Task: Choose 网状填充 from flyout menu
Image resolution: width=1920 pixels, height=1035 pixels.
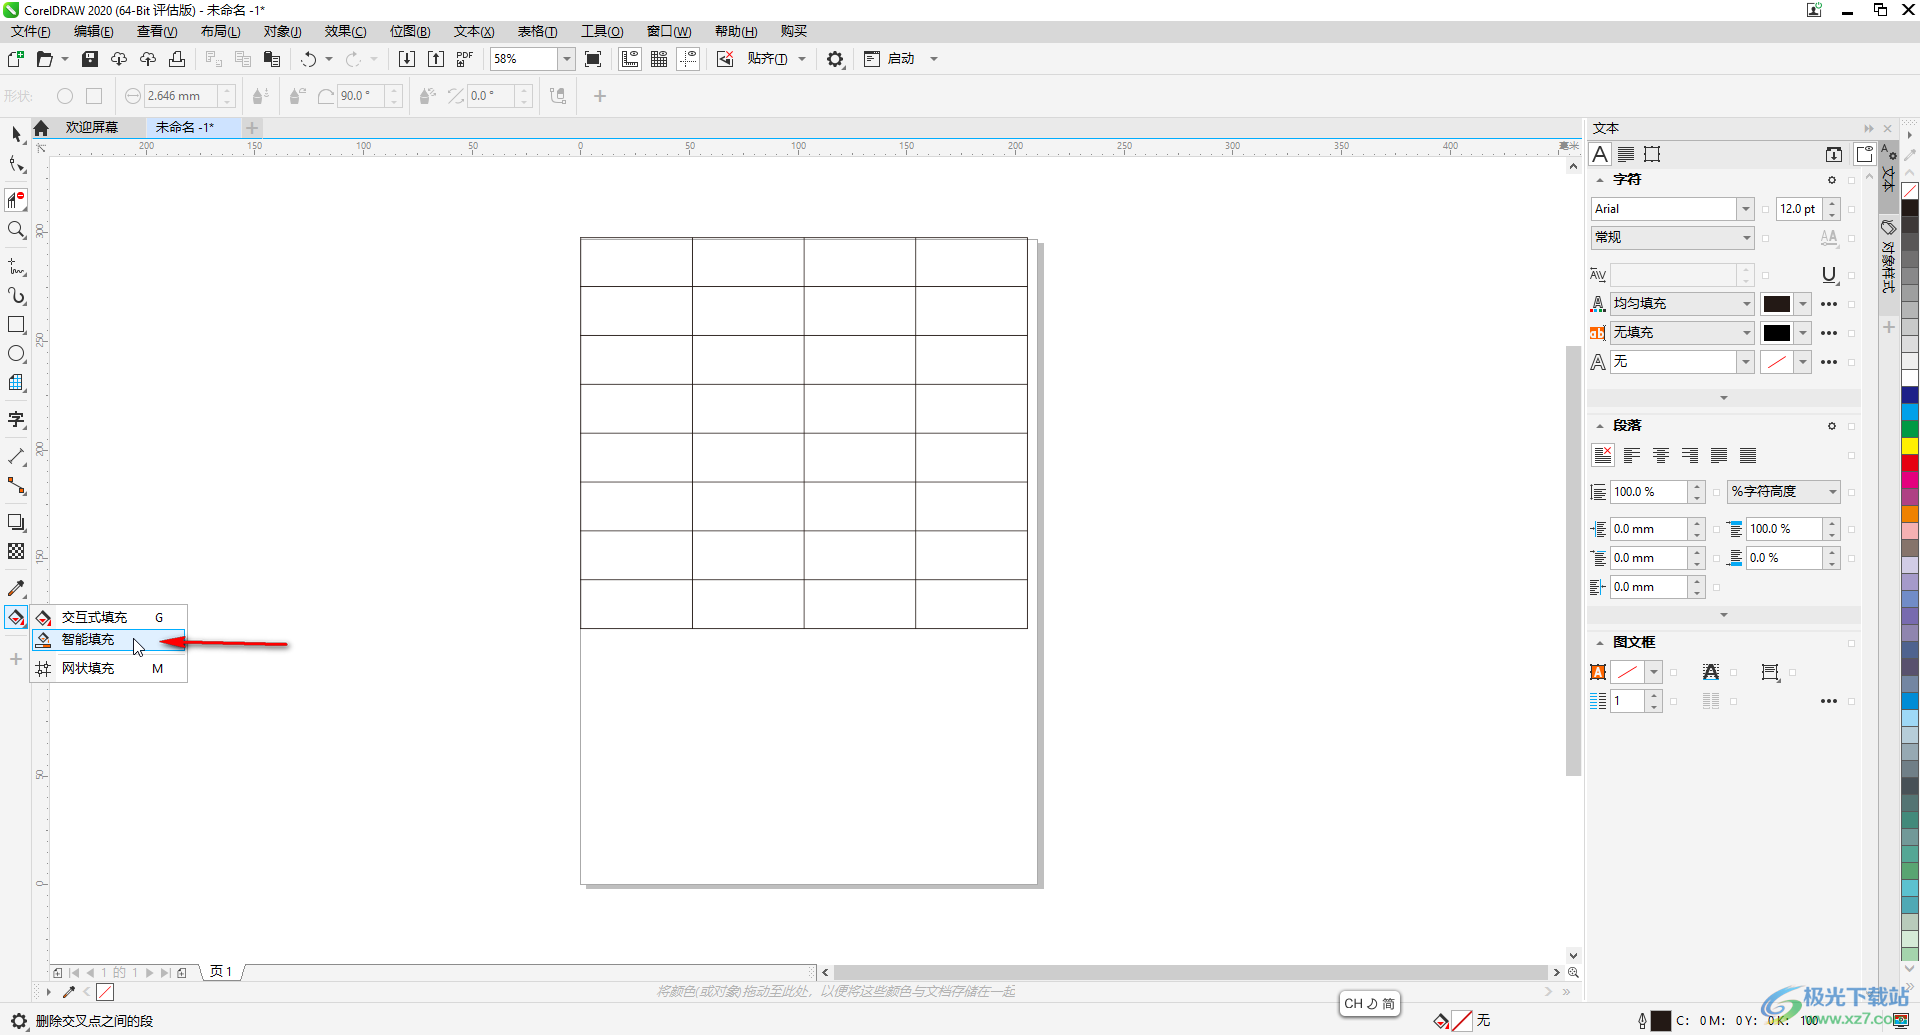Action: pos(108,668)
